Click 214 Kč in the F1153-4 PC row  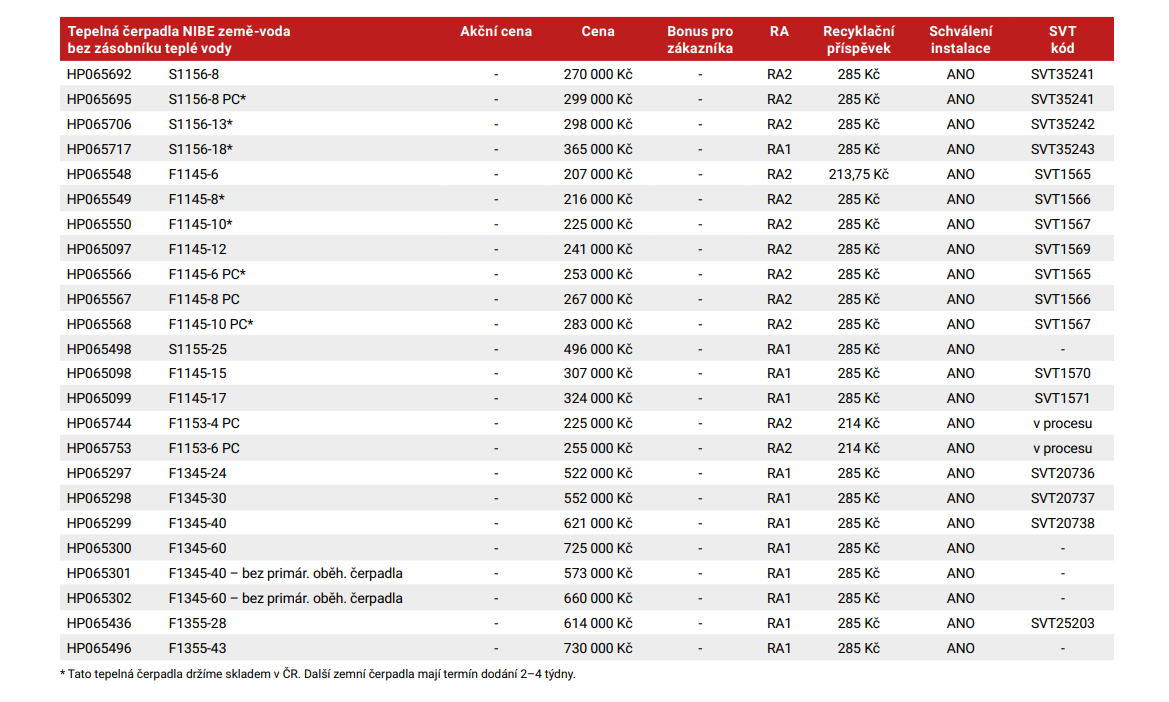pos(859,423)
